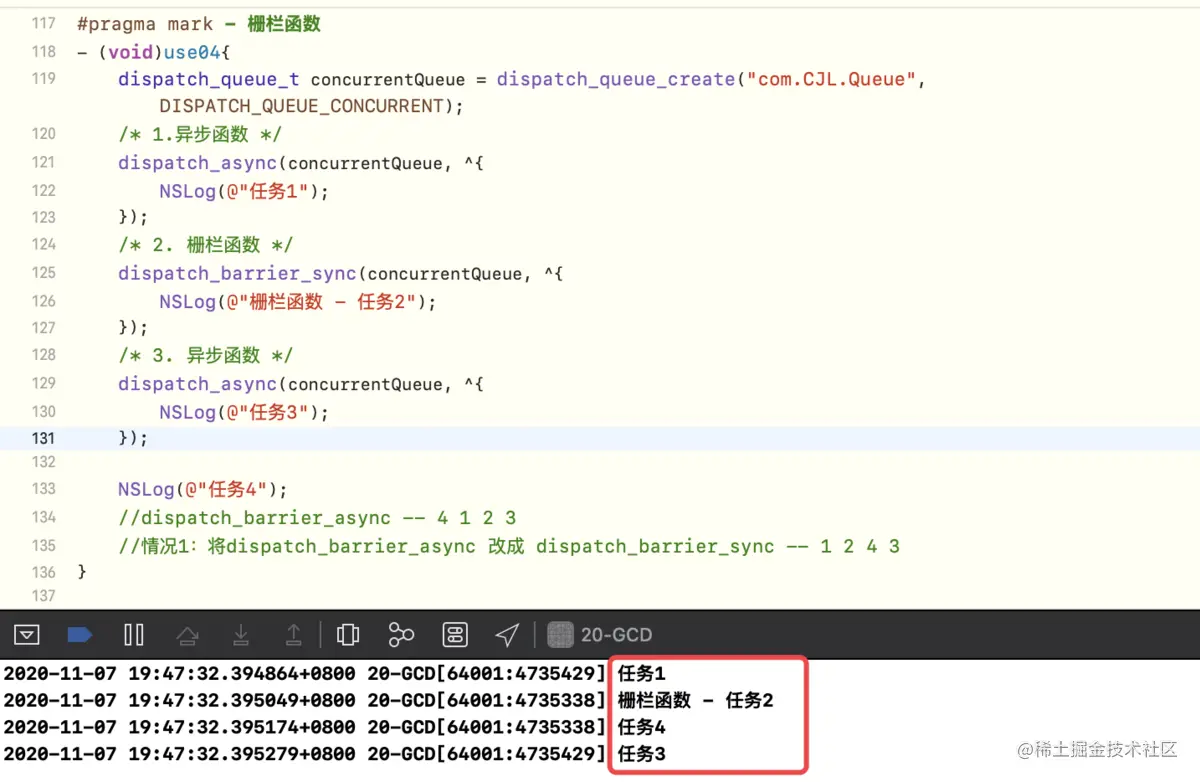Click the Step Into debug icon
This screenshot has width=1200, height=782.
[x=241, y=634]
